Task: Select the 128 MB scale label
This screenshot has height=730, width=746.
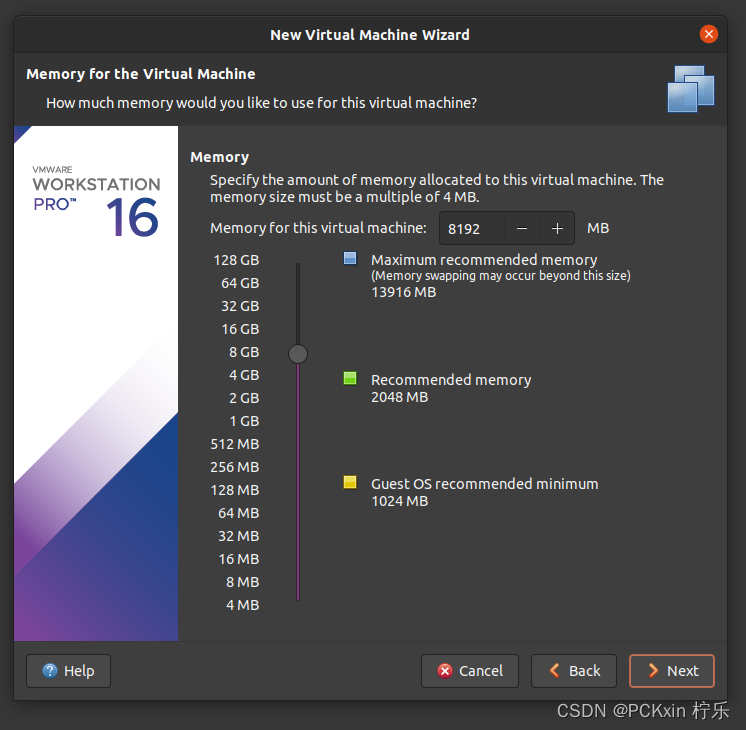Action: [235, 490]
